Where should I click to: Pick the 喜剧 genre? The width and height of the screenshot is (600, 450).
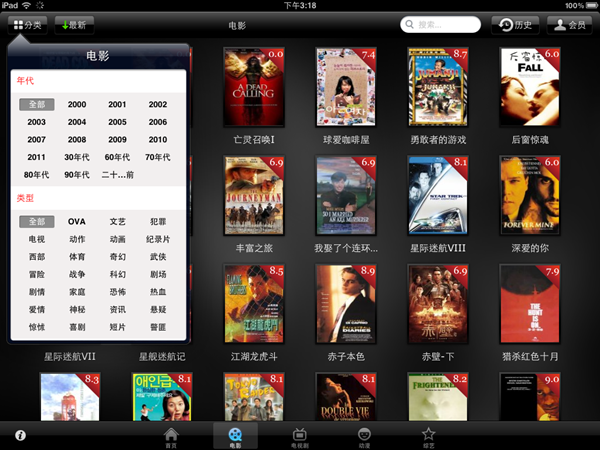(77, 327)
